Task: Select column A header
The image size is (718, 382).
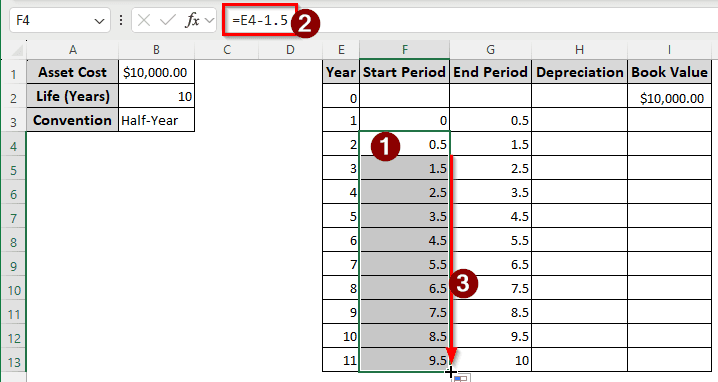Action: click(72, 49)
